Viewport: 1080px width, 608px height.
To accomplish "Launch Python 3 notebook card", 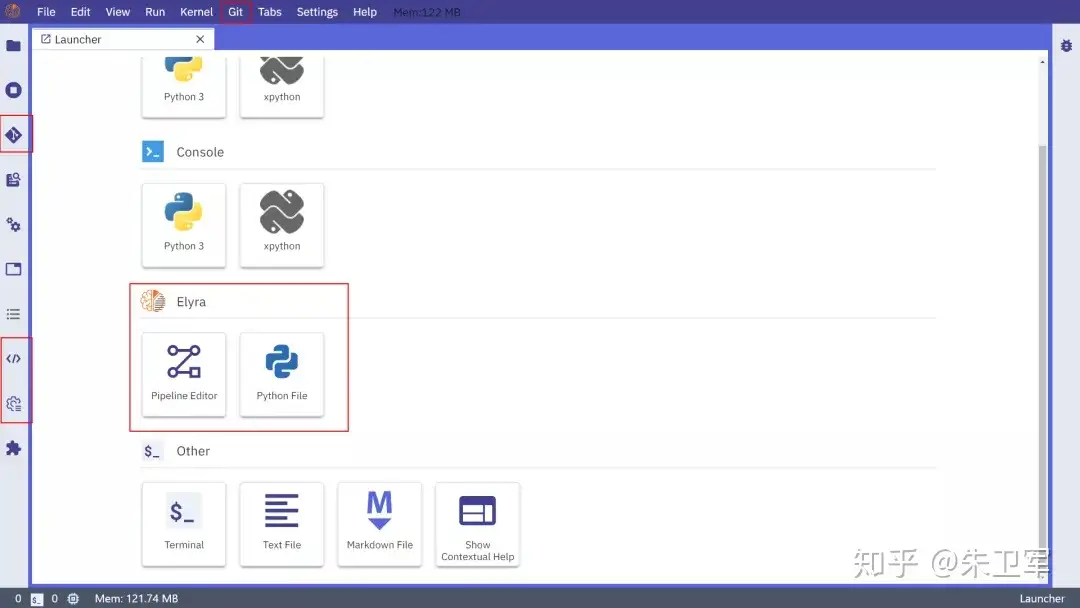I will [x=184, y=85].
